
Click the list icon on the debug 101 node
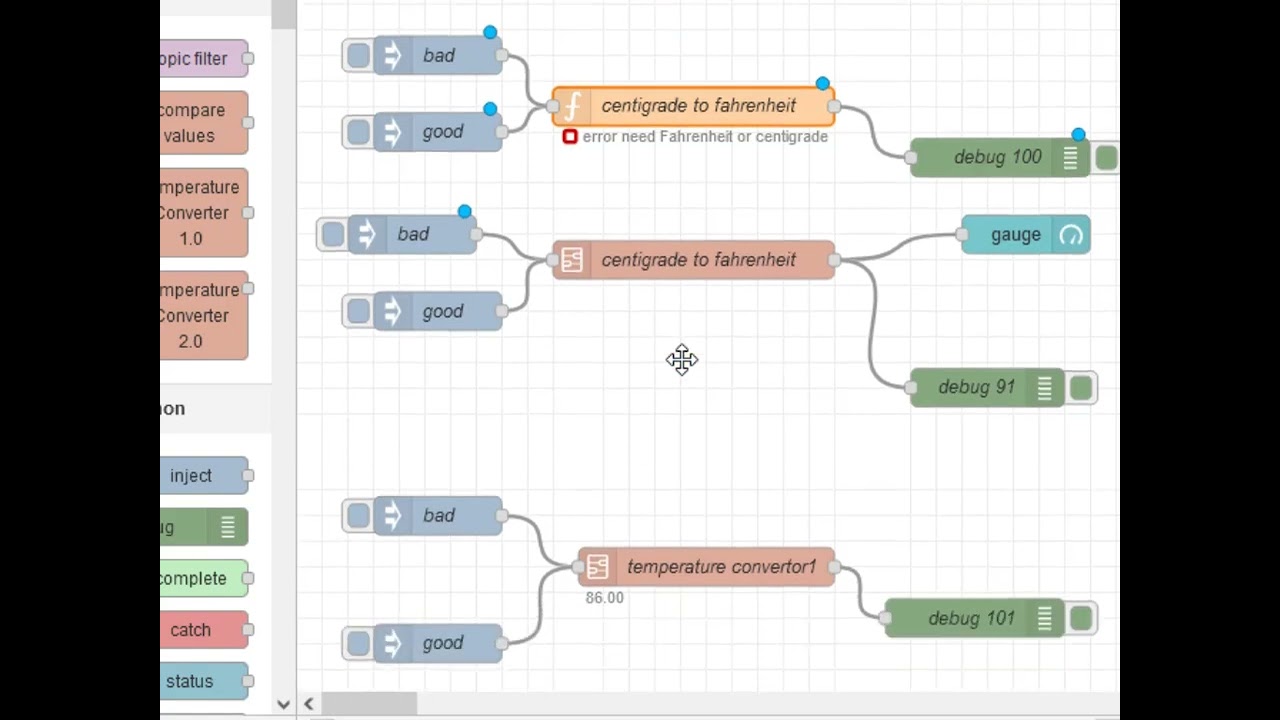tap(1045, 619)
